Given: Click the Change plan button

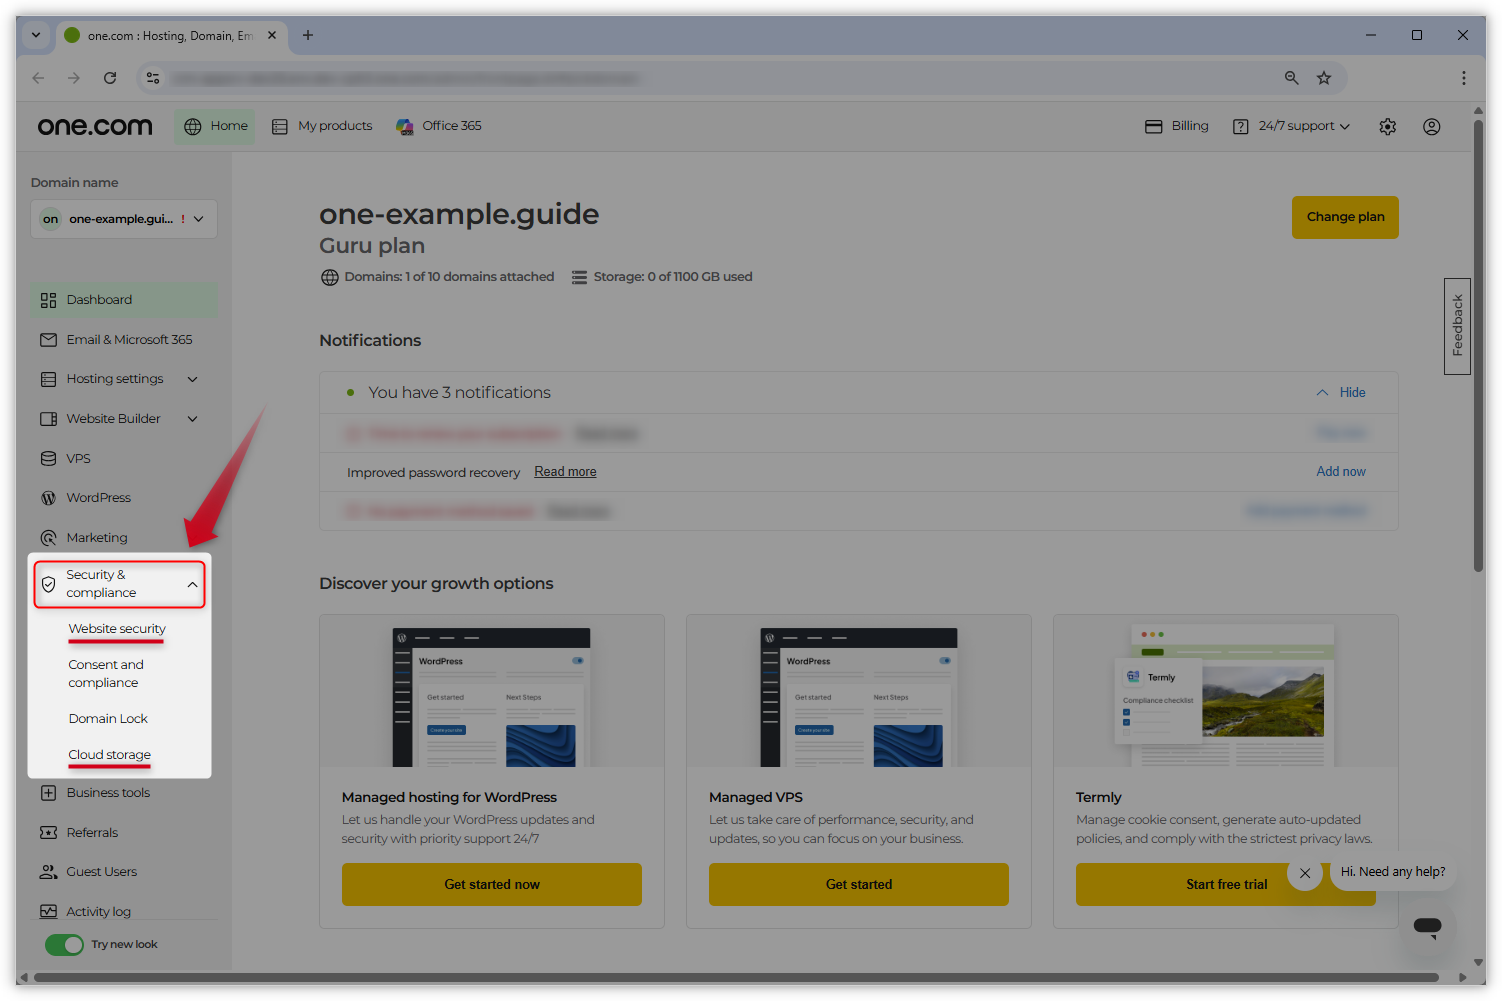Looking at the screenshot, I should (x=1344, y=217).
